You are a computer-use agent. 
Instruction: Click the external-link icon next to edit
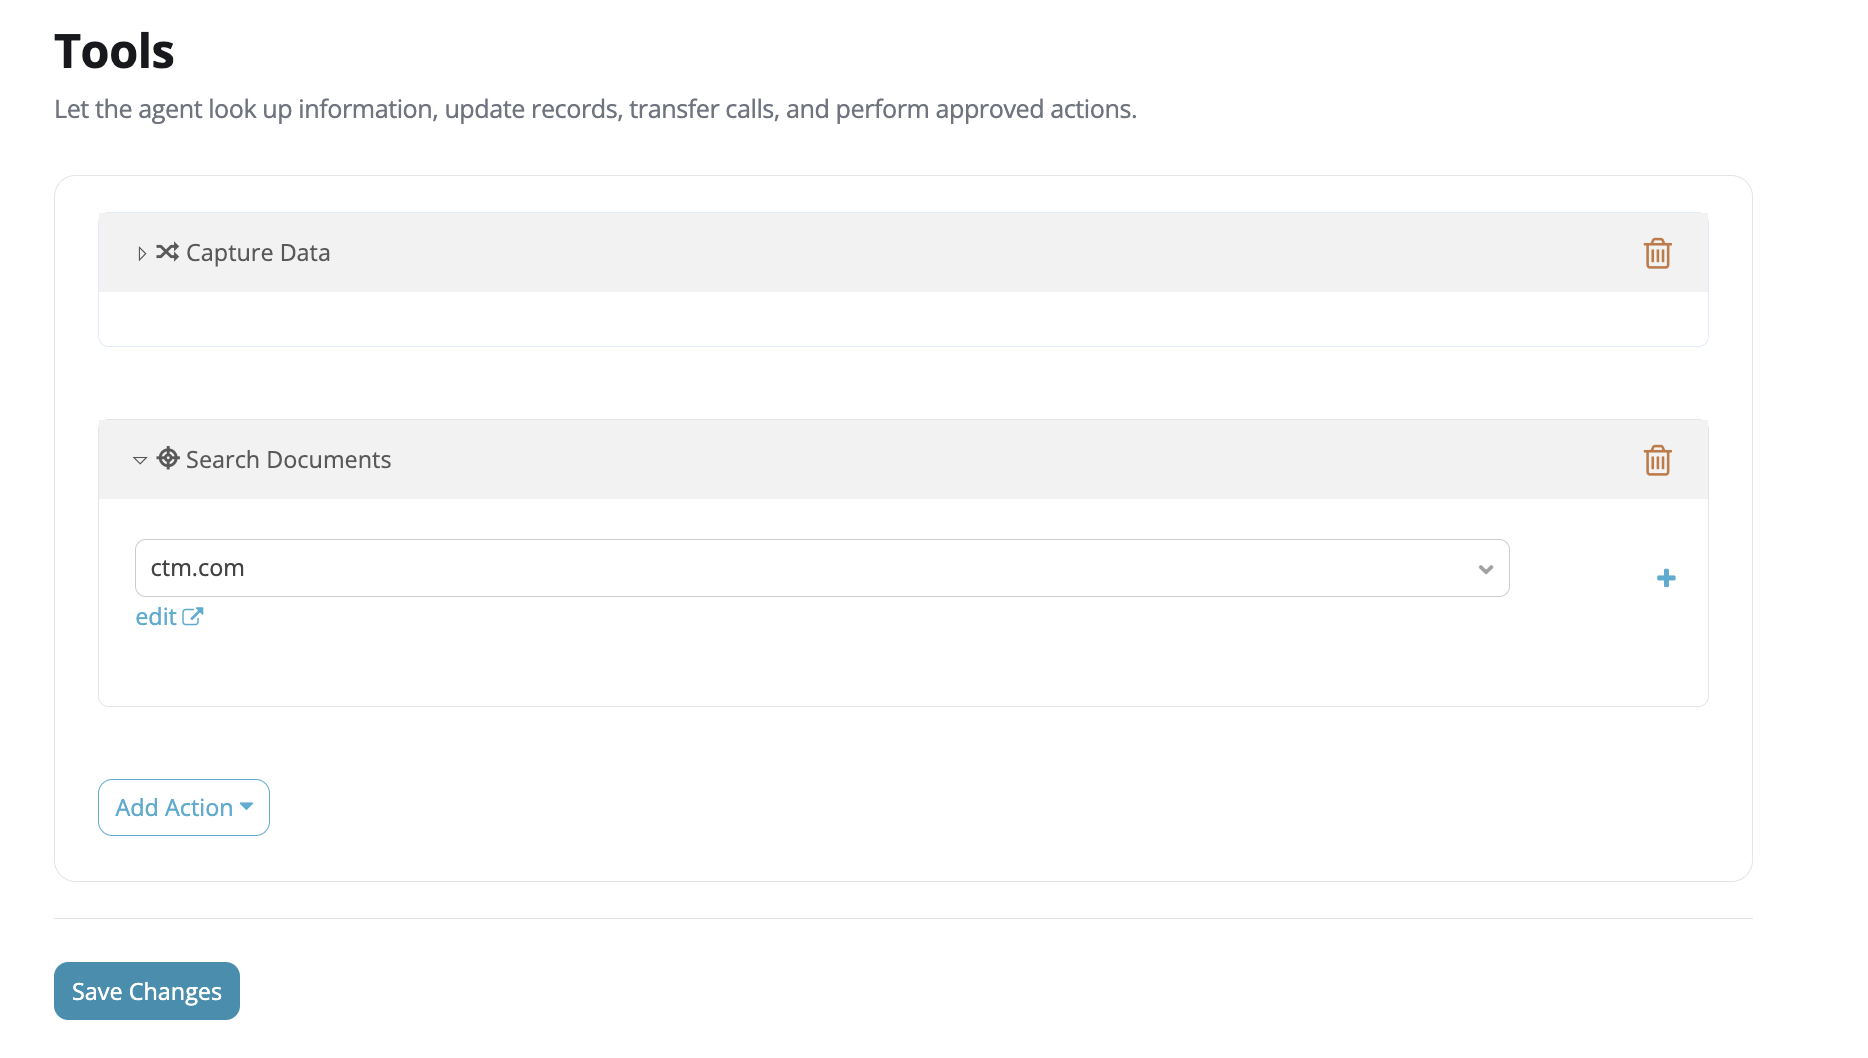click(193, 616)
